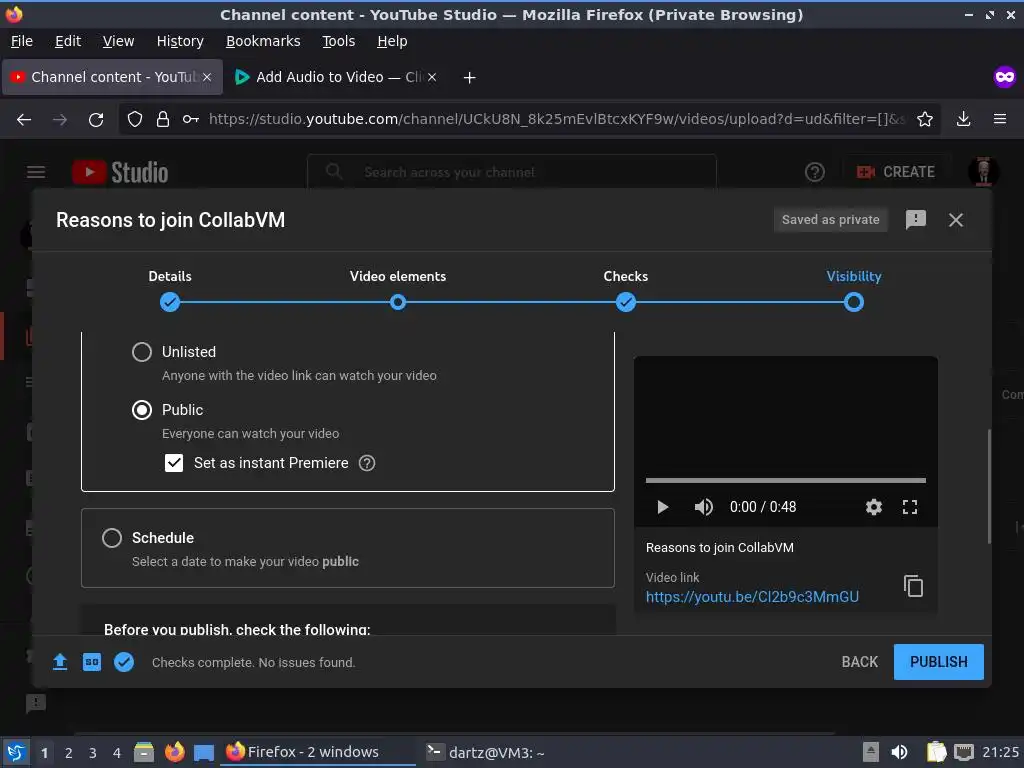Viewport: 1024px width, 768px height.
Task: Enter fullscreen on the video preview
Action: pos(910,507)
